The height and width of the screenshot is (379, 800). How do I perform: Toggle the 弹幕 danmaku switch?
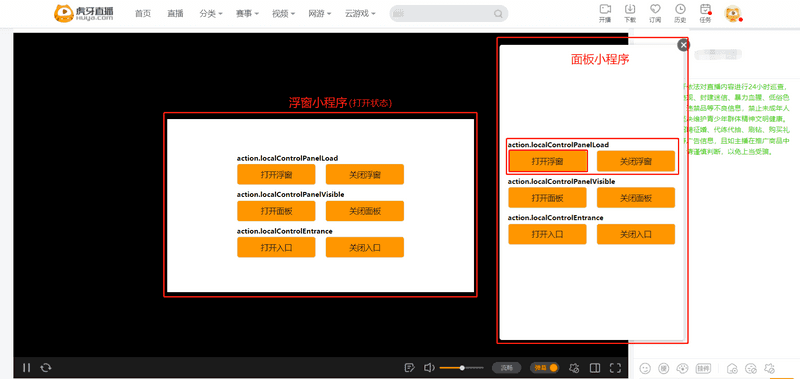(545, 367)
